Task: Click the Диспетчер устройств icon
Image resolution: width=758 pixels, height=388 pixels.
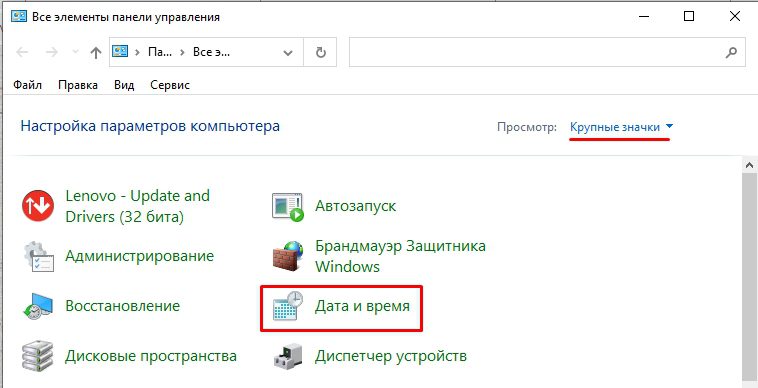Action: pos(288,357)
